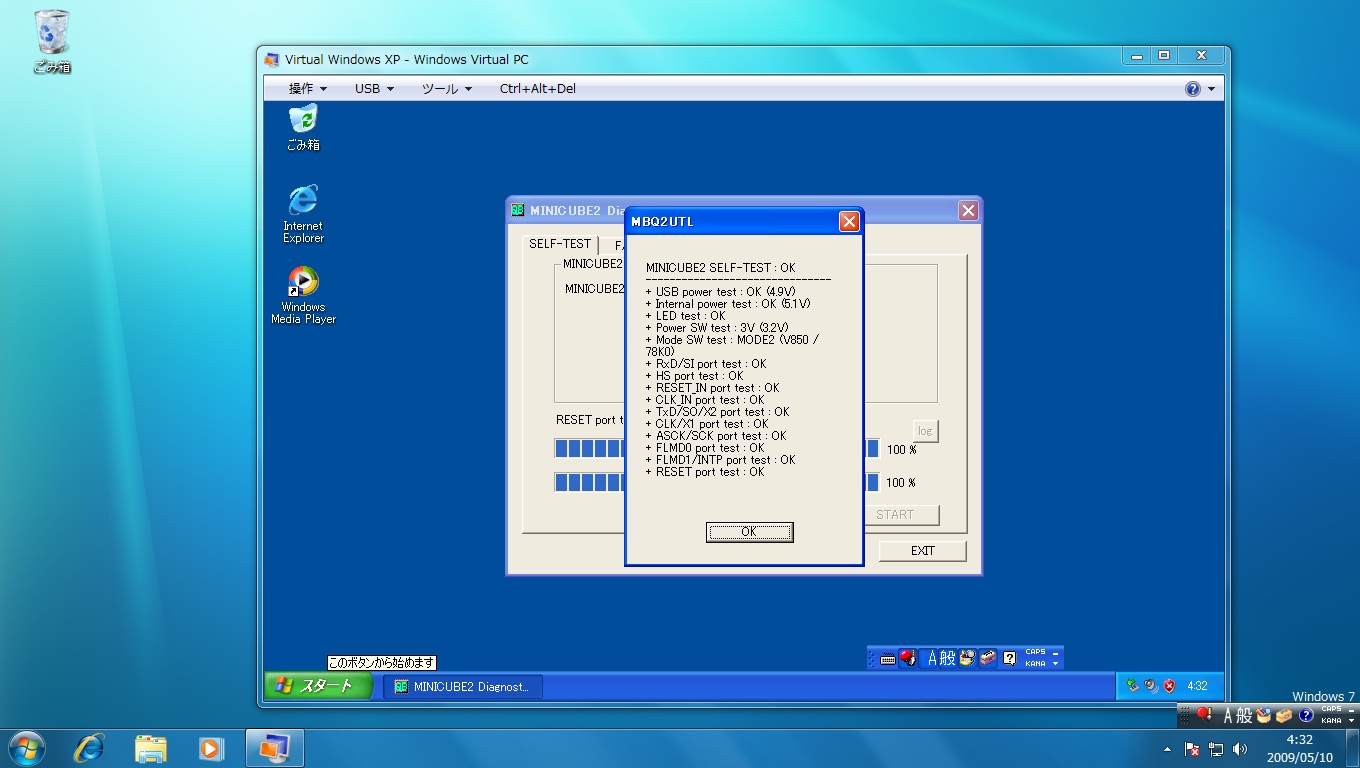
Task: Select MINICUBE2 Diagnost... in XP taskbar
Action: tap(463, 686)
